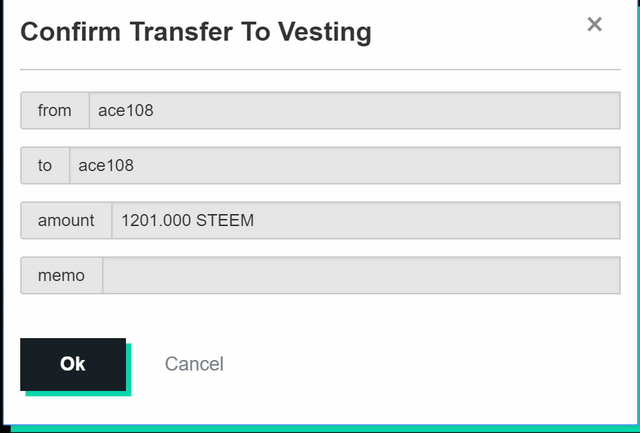The height and width of the screenshot is (433, 640).
Task: Click the "to" field label
Action: coord(45,166)
